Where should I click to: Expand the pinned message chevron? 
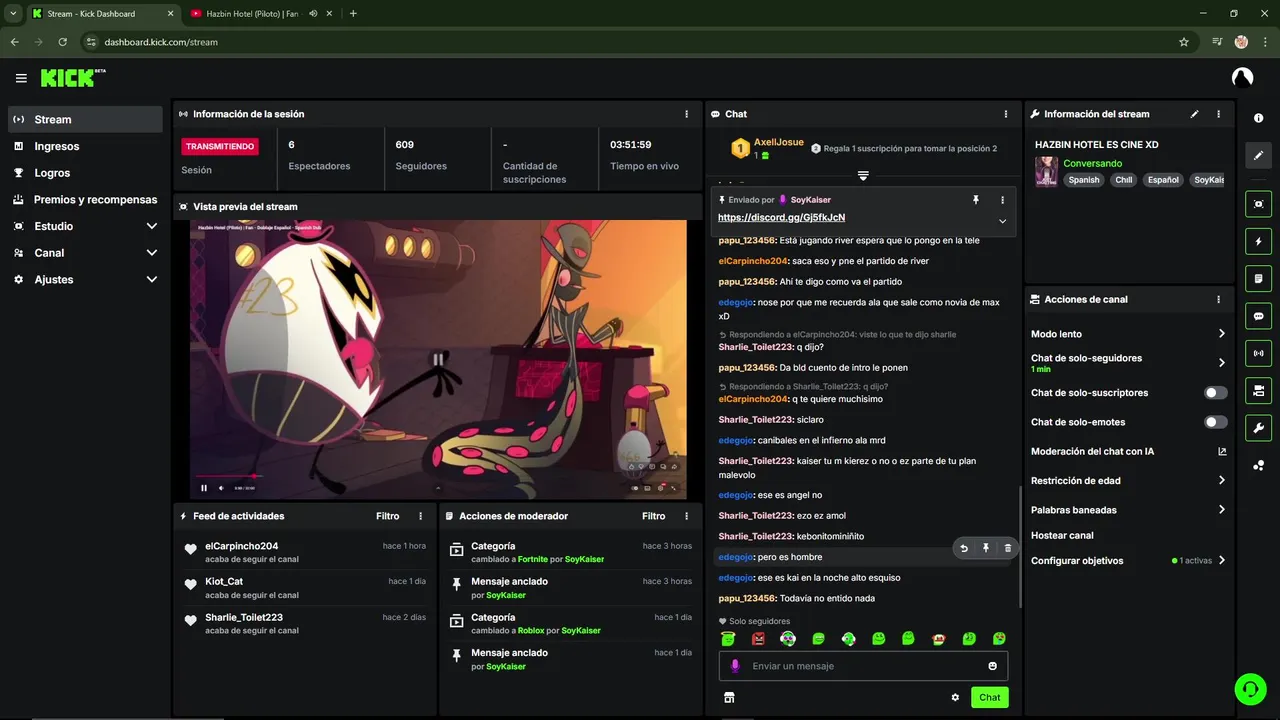click(1002, 221)
